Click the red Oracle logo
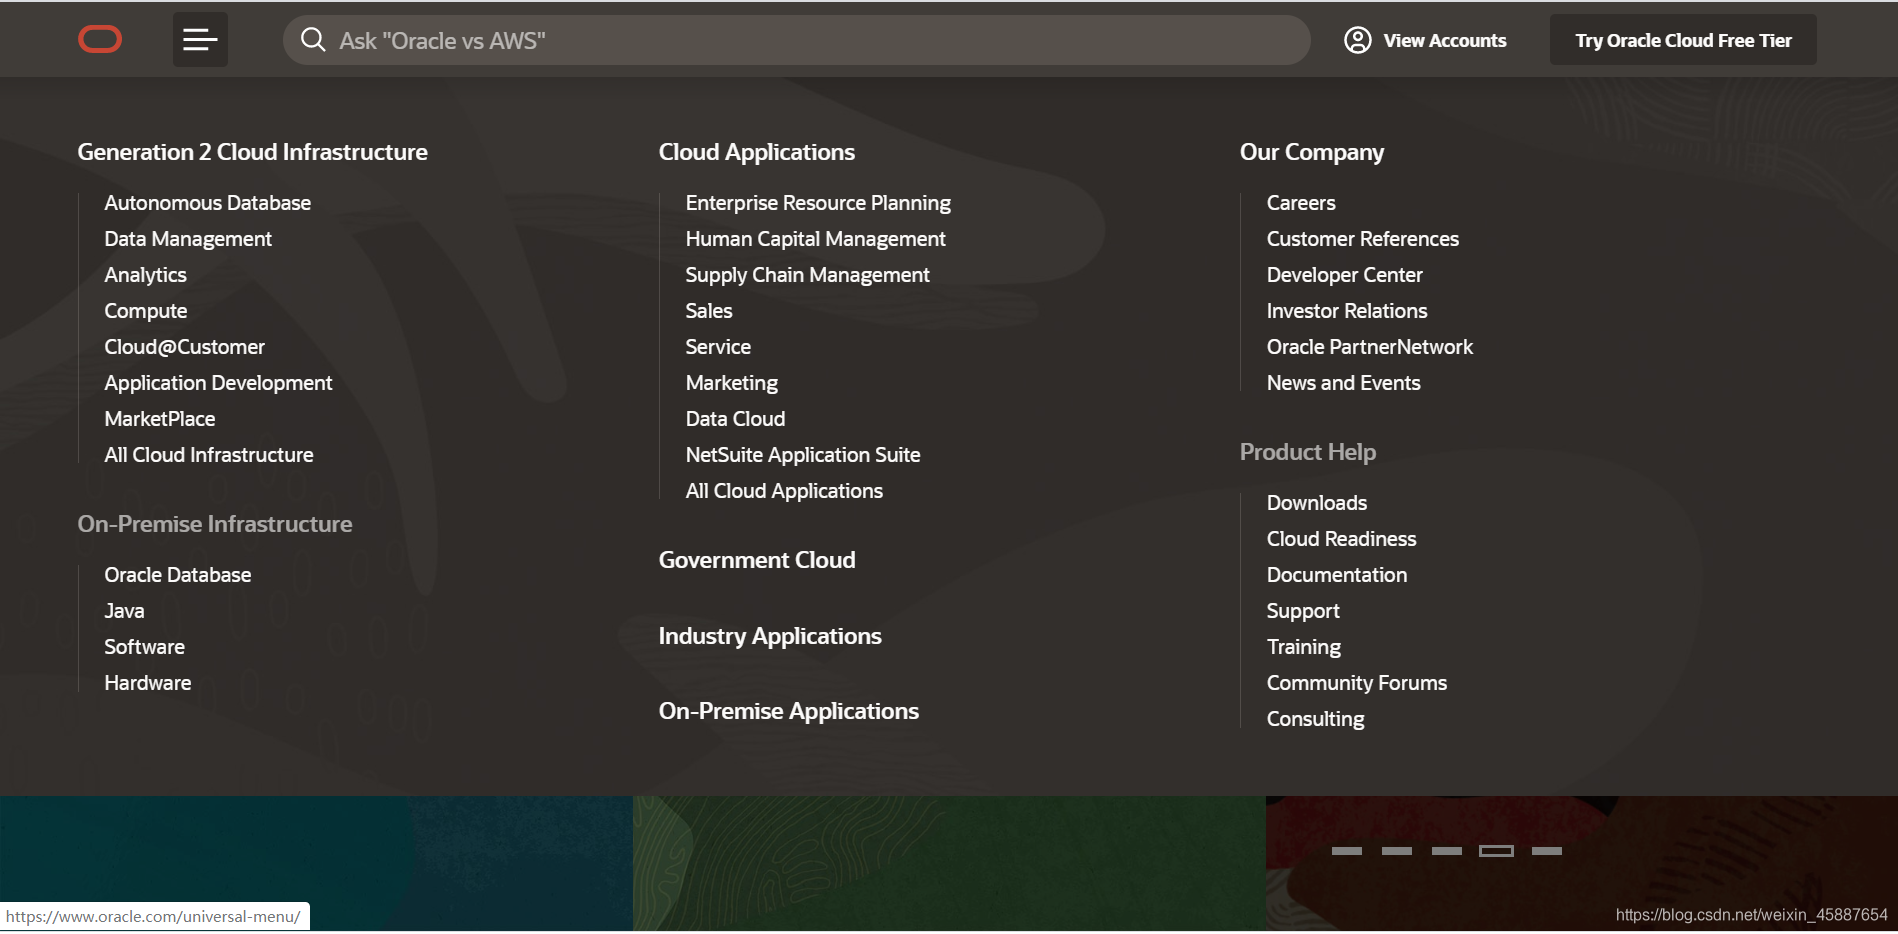The image size is (1898, 934). (x=100, y=40)
